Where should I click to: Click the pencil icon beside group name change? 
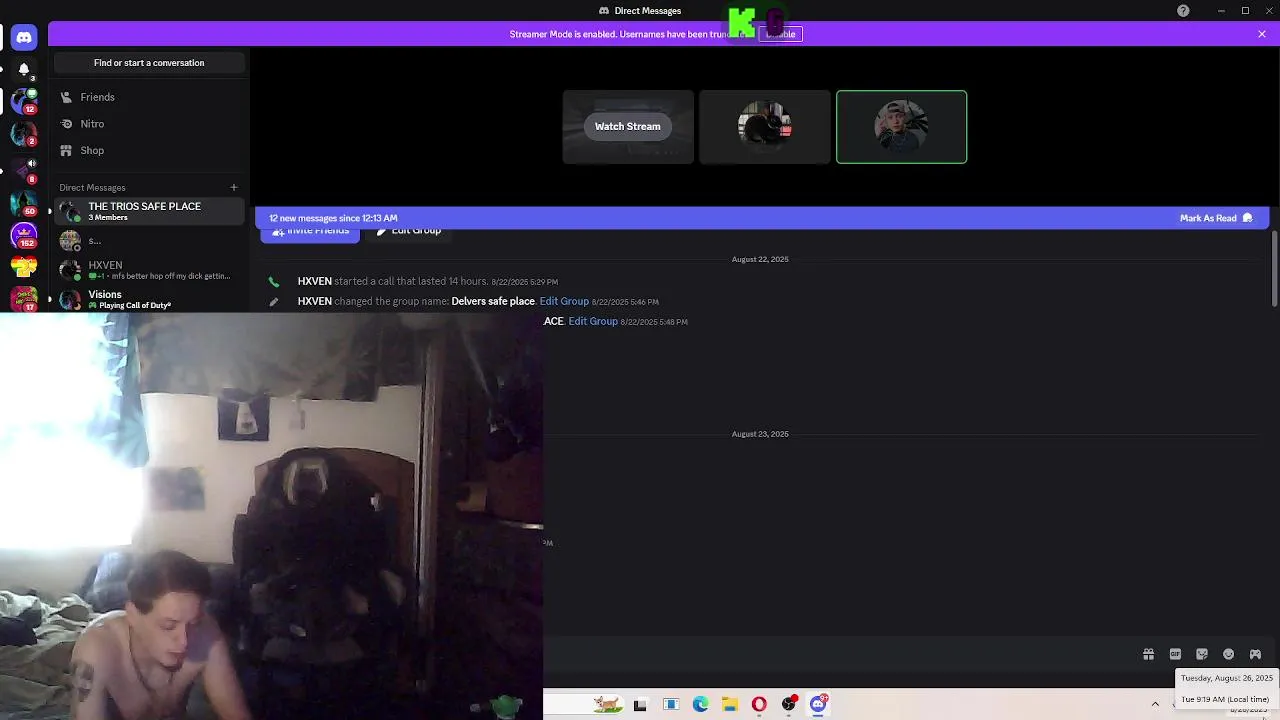pos(274,302)
